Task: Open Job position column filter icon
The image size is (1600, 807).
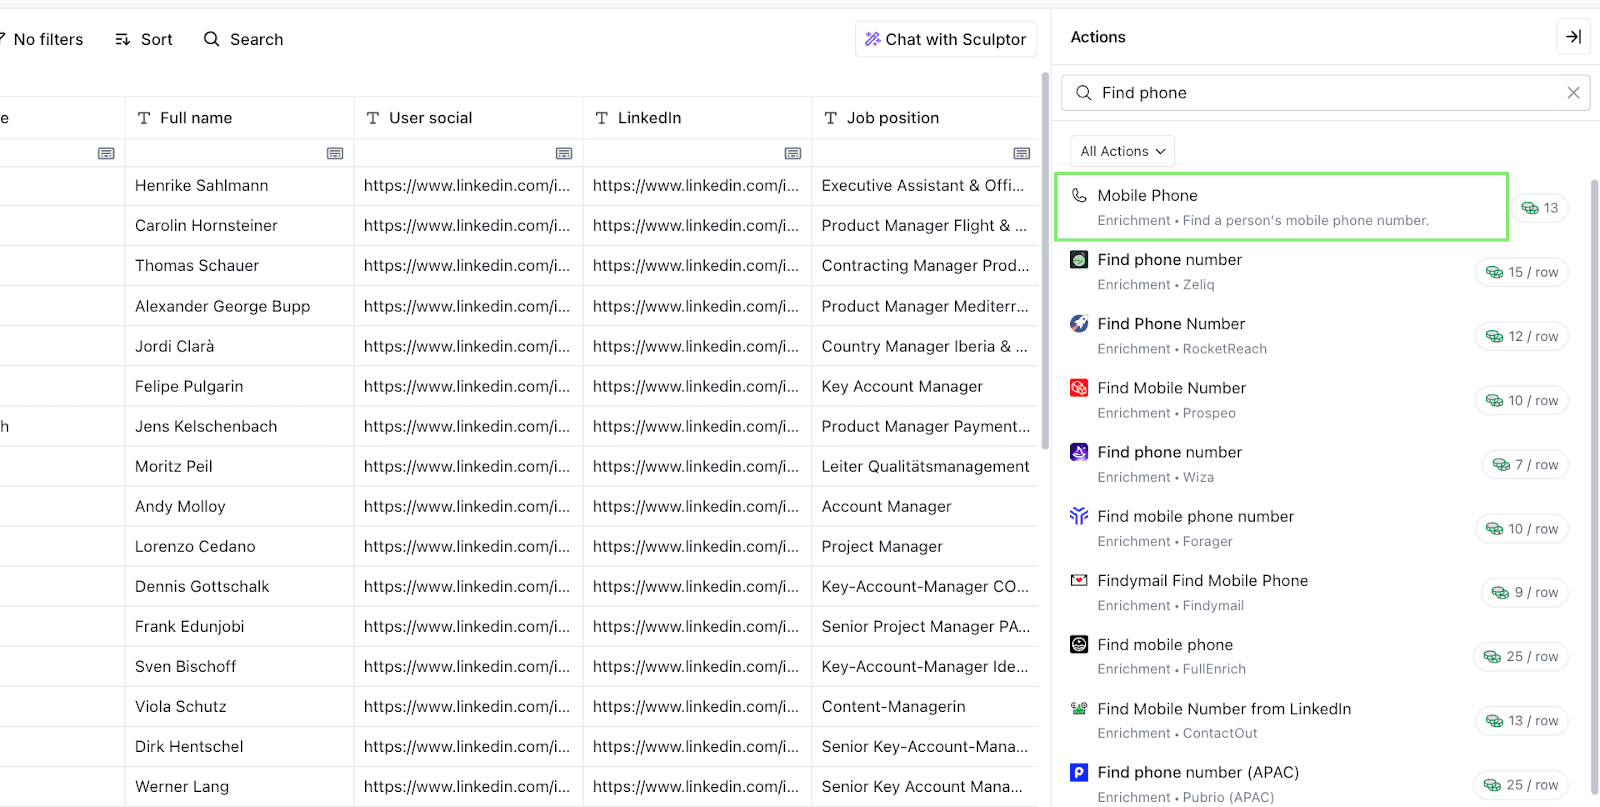Action: [1021, 153]
